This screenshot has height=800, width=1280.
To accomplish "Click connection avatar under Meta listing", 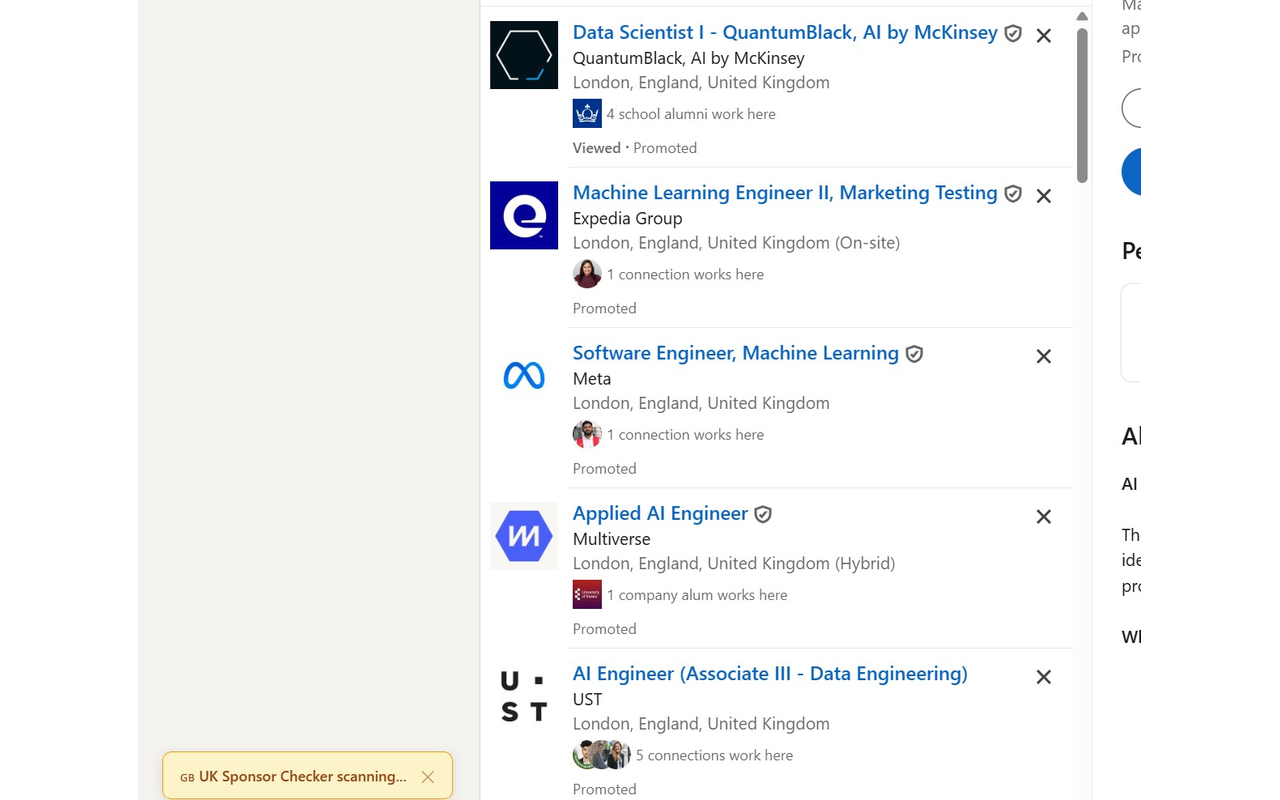I will [x=587, y=434].
